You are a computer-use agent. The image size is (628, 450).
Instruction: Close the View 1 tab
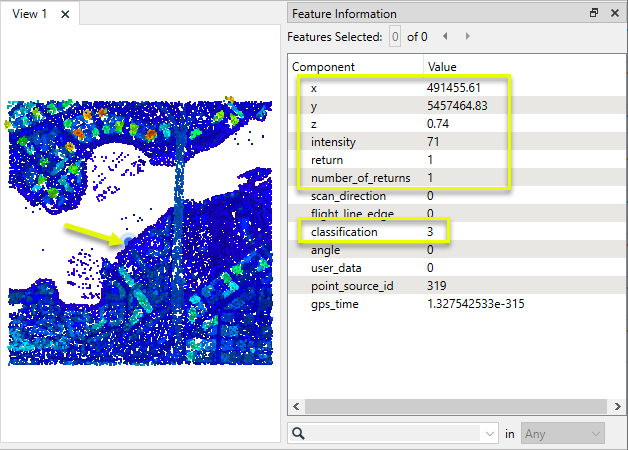click(65, 14)
